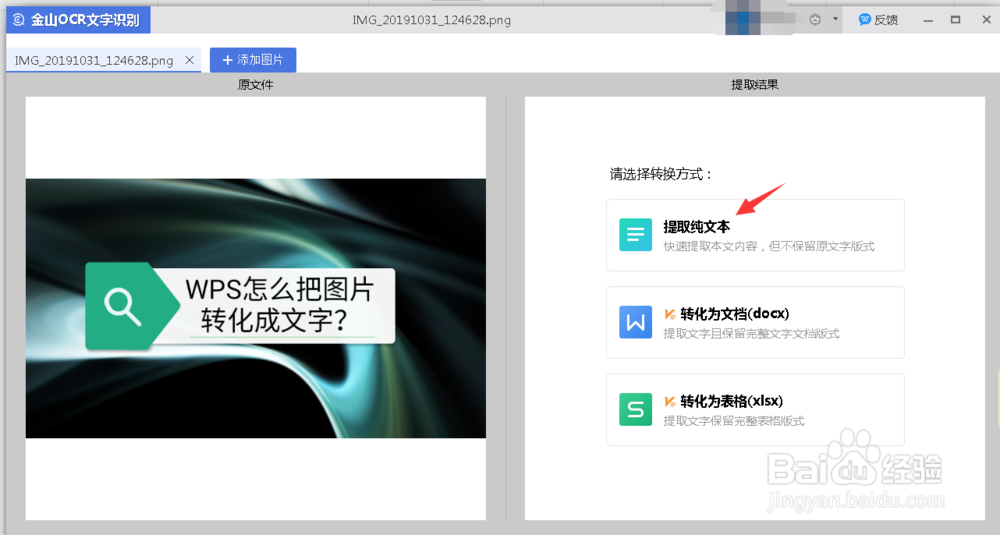Viewport: 1000px width, 535px height.
Task: Minimize the OCR window
Action: coord(928,20)
